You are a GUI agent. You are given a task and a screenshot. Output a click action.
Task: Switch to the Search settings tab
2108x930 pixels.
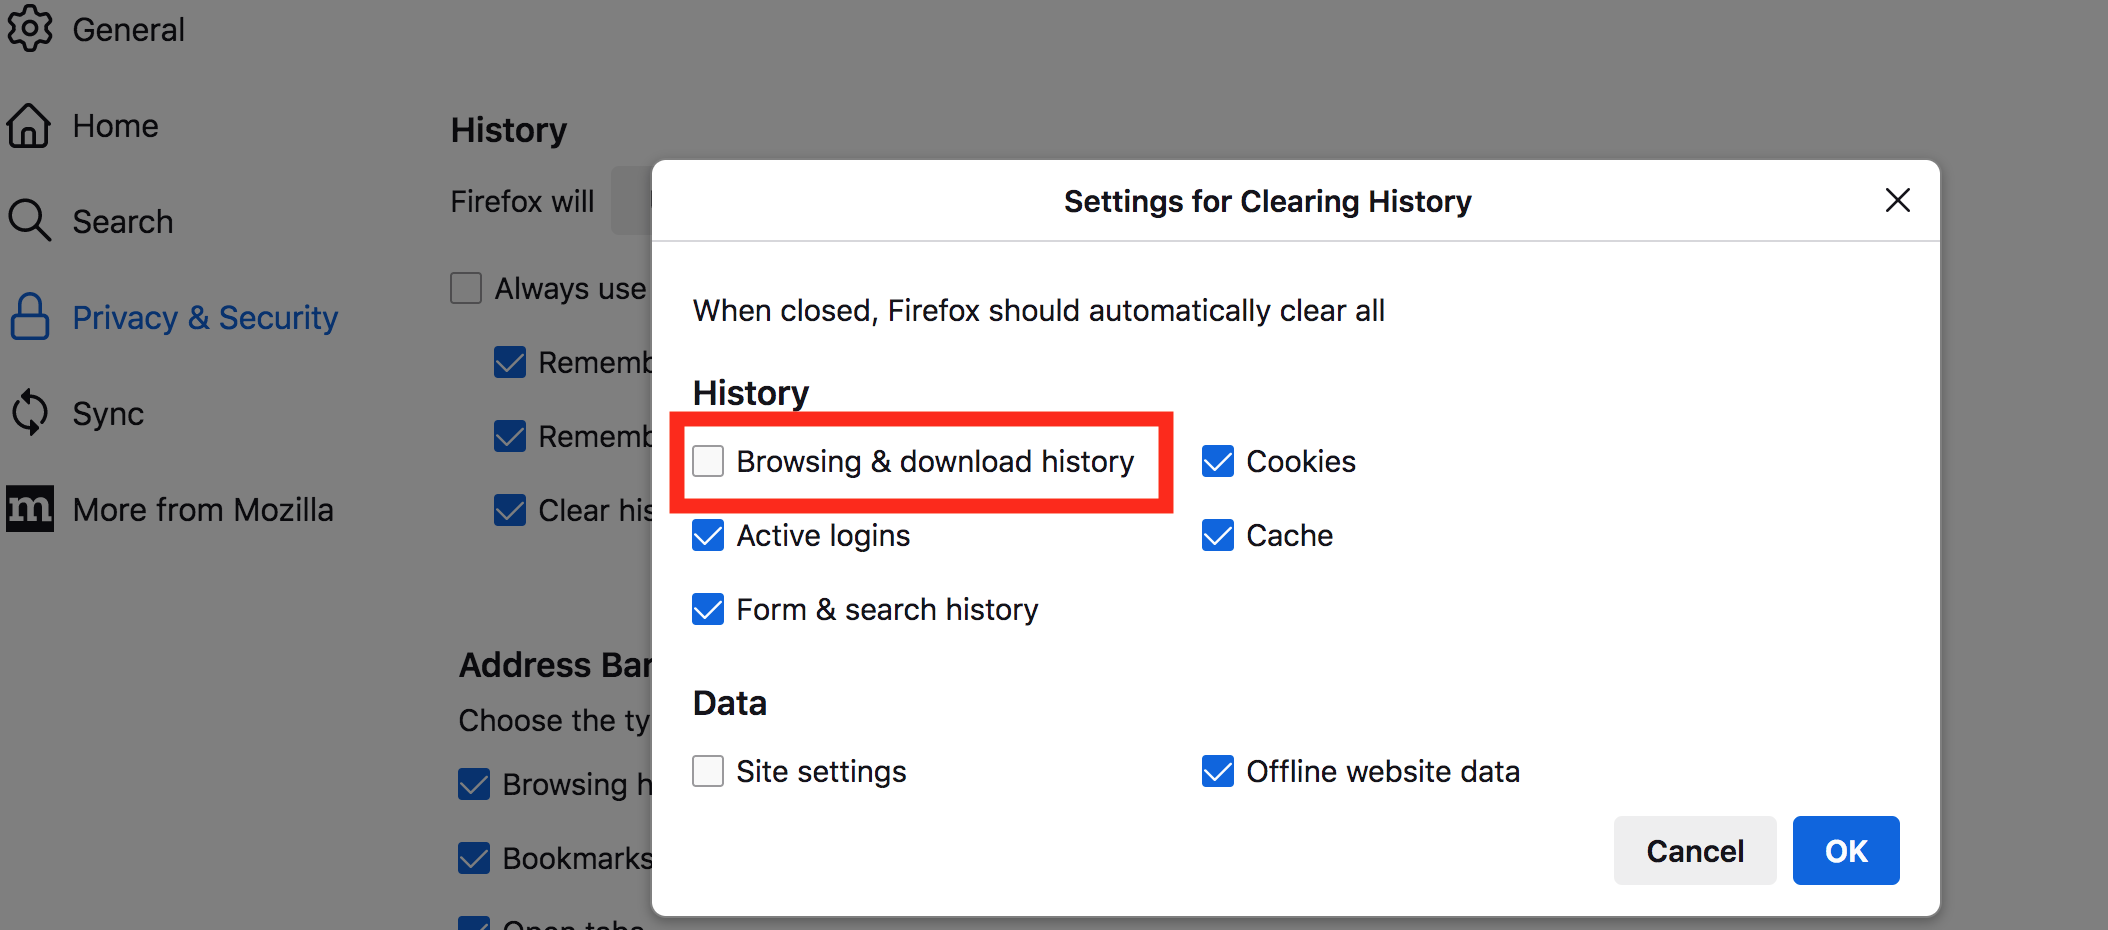pyautogui.click(x=122, y=222)
